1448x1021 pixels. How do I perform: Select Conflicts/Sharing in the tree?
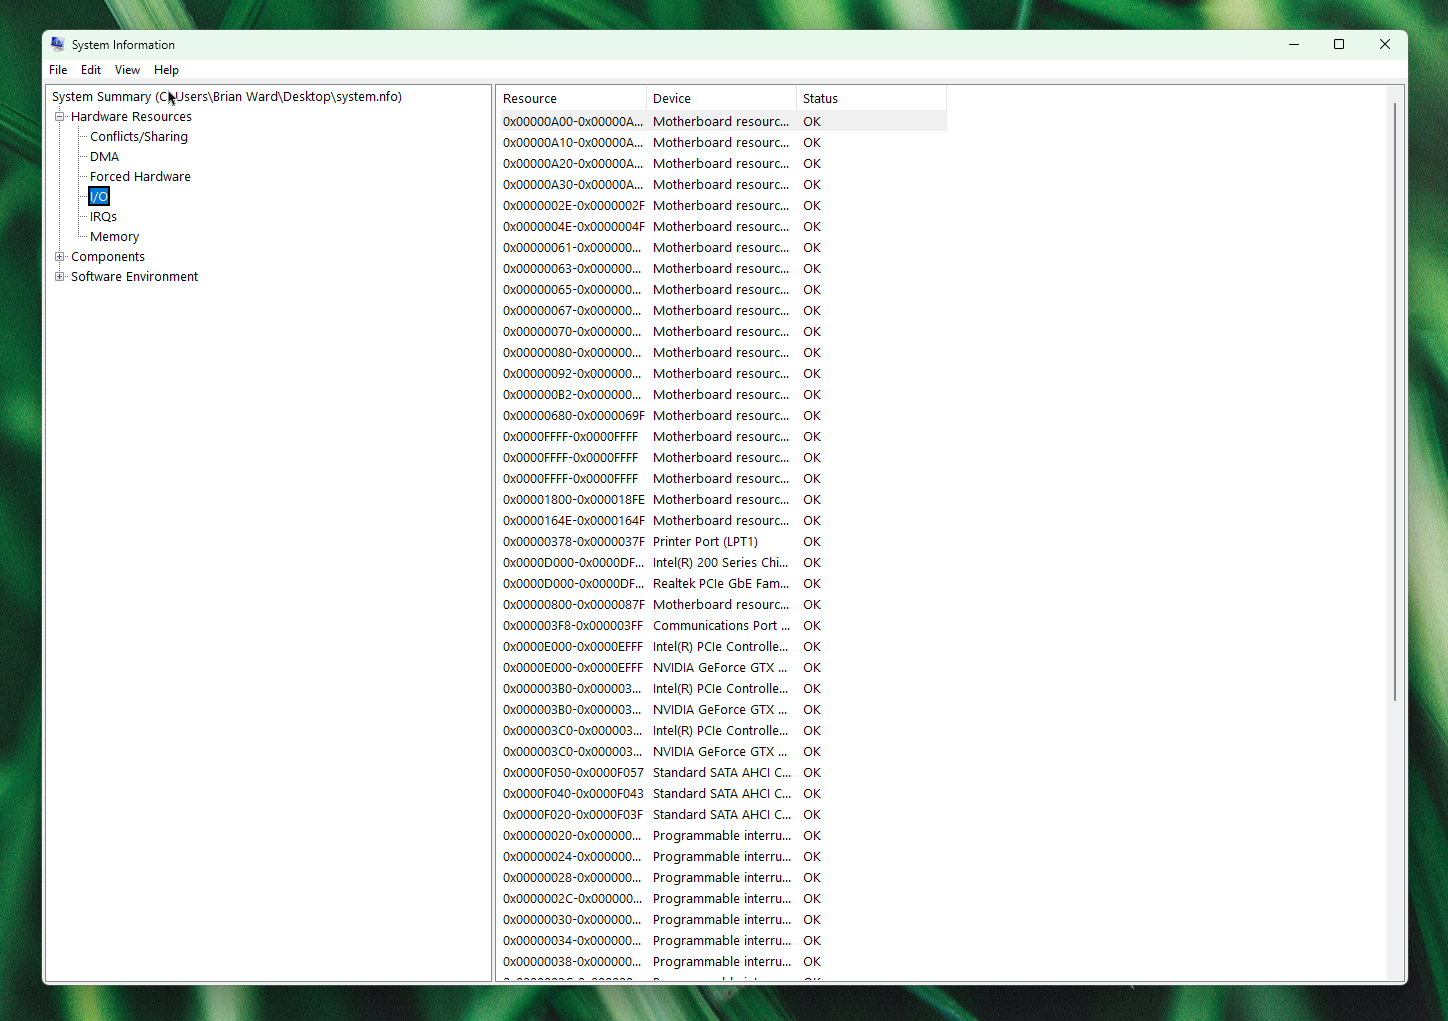pos(139,137)
